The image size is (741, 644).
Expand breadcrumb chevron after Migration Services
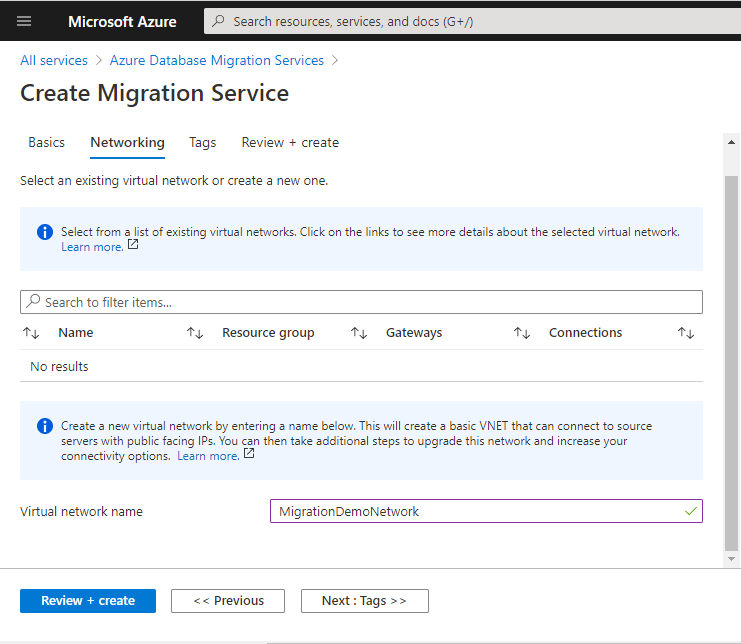click(x=335, y=60)
